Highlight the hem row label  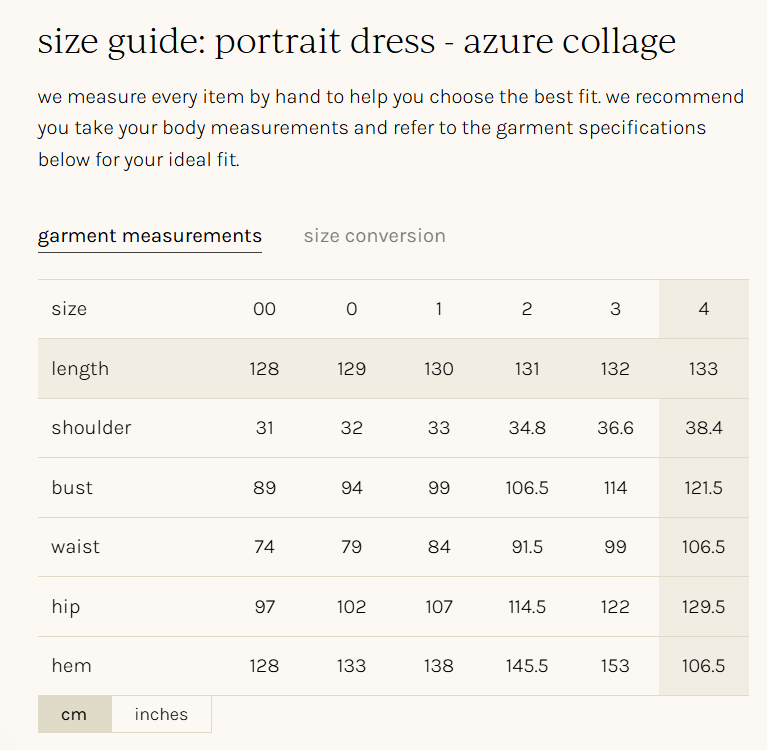pos(71,666)
